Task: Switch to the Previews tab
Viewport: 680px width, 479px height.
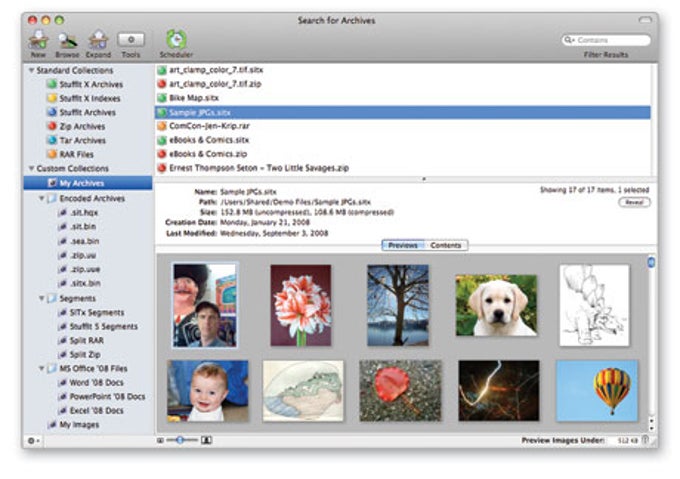Action: click(403, 245)
